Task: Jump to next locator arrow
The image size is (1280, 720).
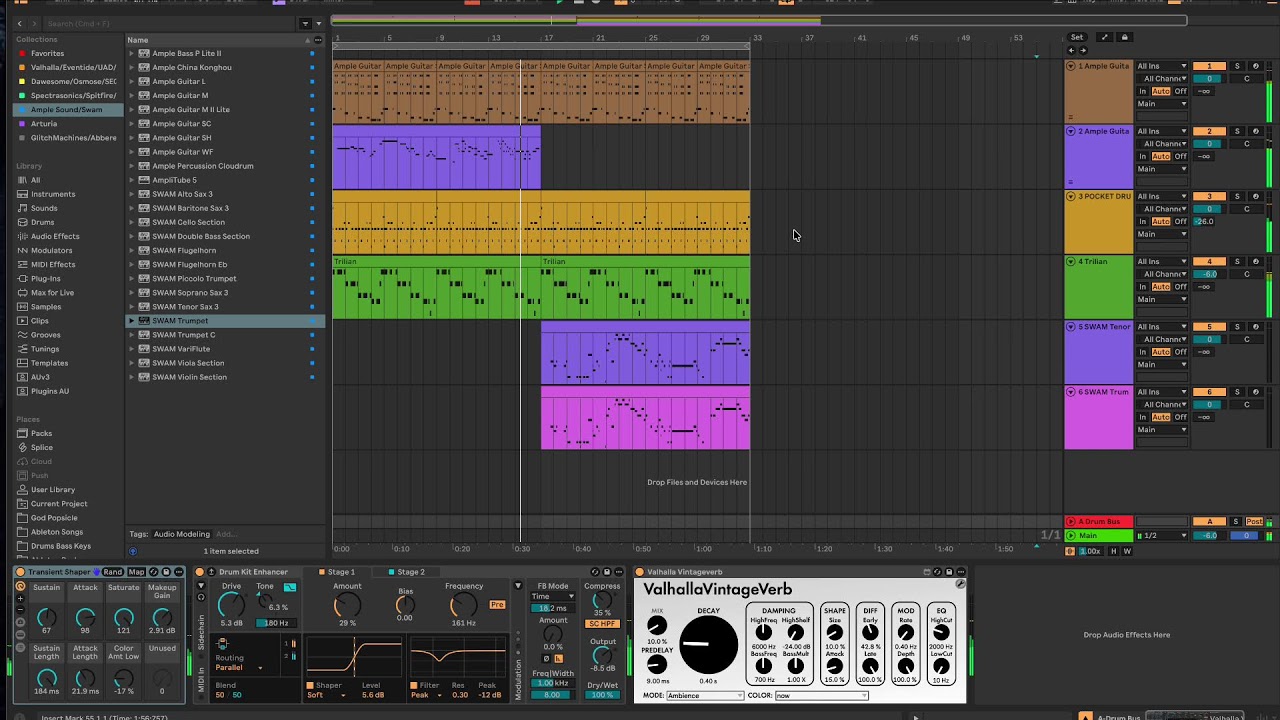Action: click(1083, 50)
